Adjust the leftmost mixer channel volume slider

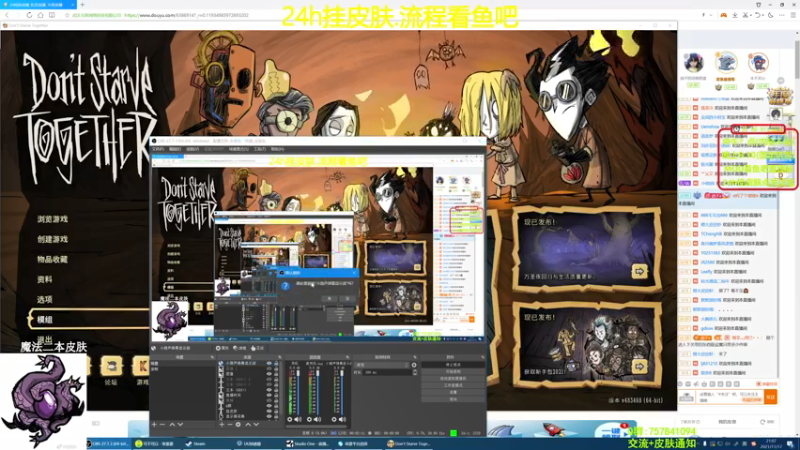[298, 392]
